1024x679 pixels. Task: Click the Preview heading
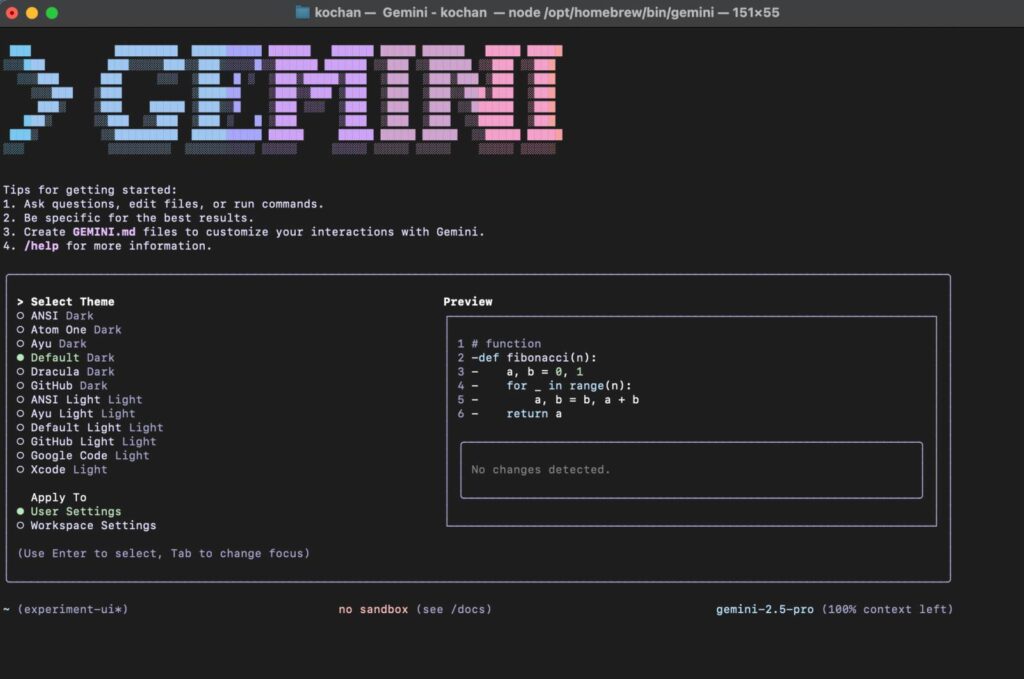tap(468, 302)
